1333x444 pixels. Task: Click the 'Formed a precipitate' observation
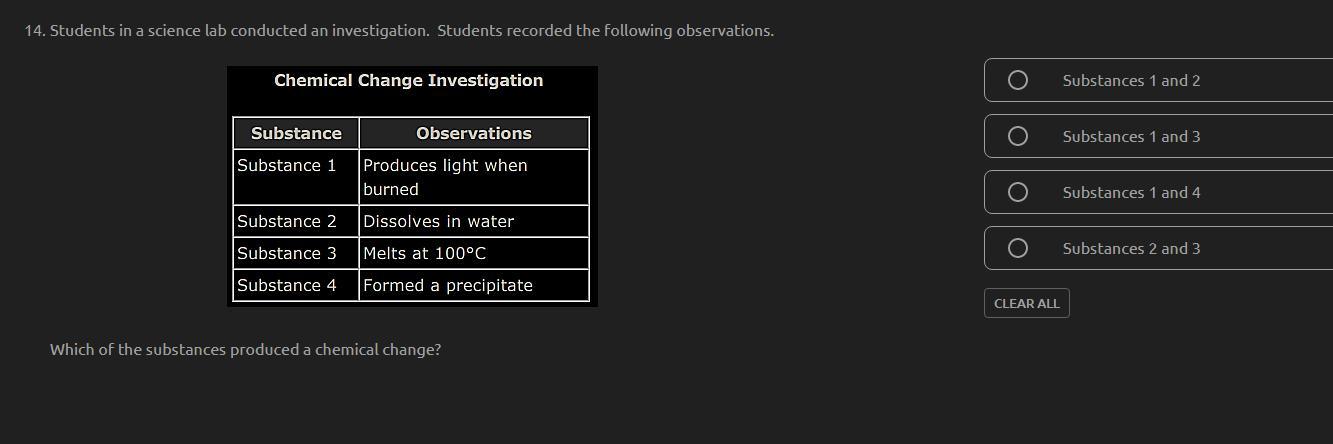tap(447, 286)
